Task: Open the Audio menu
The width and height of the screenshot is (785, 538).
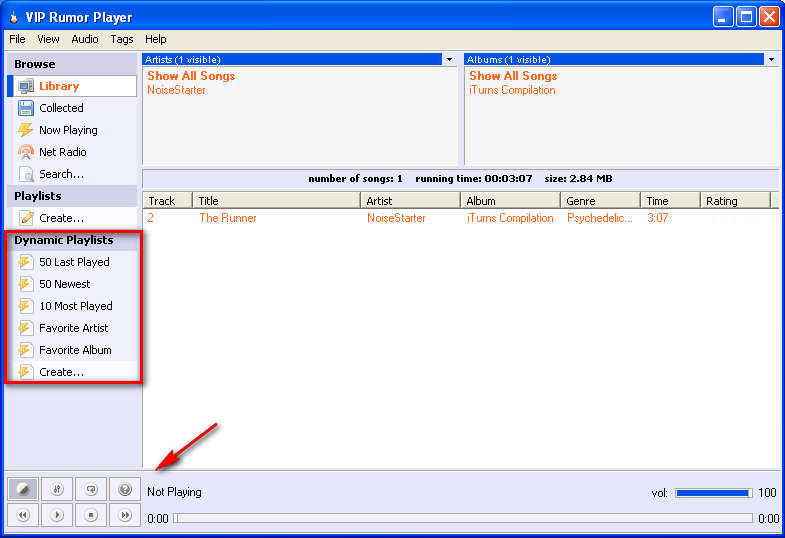Action: pyautogui.click(x=85, y=39)
